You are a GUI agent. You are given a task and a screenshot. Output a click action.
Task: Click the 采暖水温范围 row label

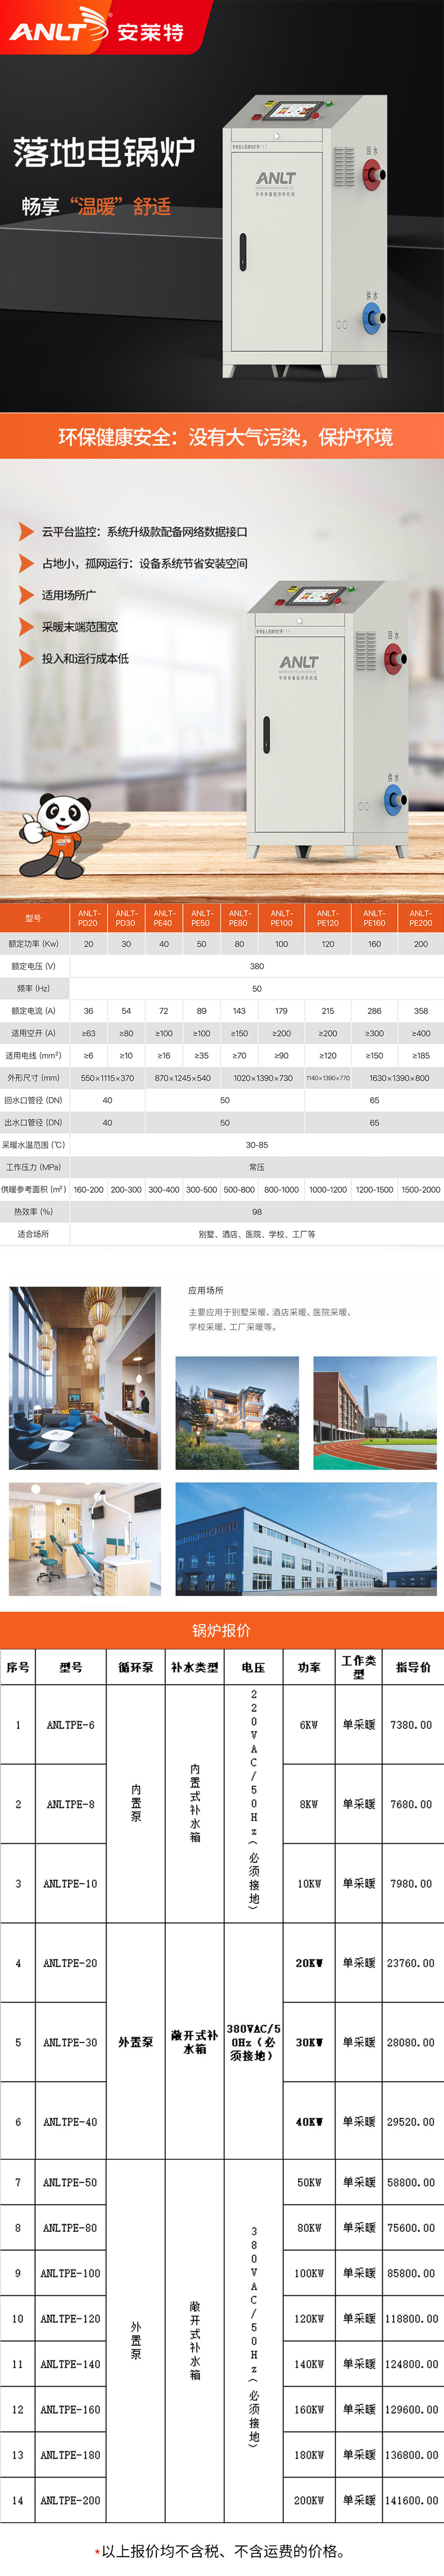coord(33,1145)
